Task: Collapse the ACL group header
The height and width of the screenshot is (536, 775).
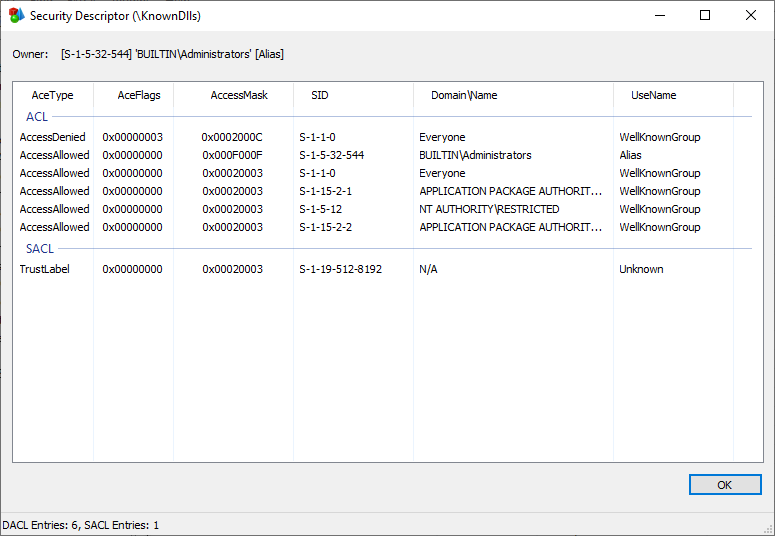Action: click(37, 117)
